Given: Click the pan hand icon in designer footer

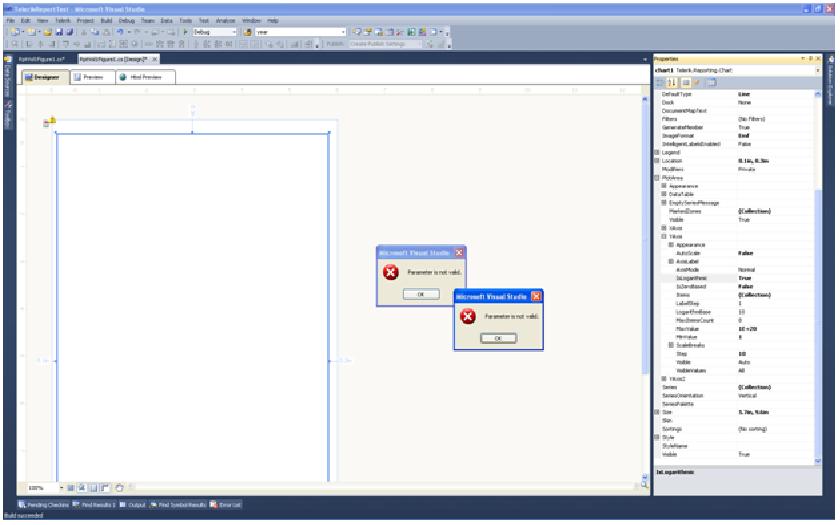Looking at the screenshot, I should click(x=119, y=488).
